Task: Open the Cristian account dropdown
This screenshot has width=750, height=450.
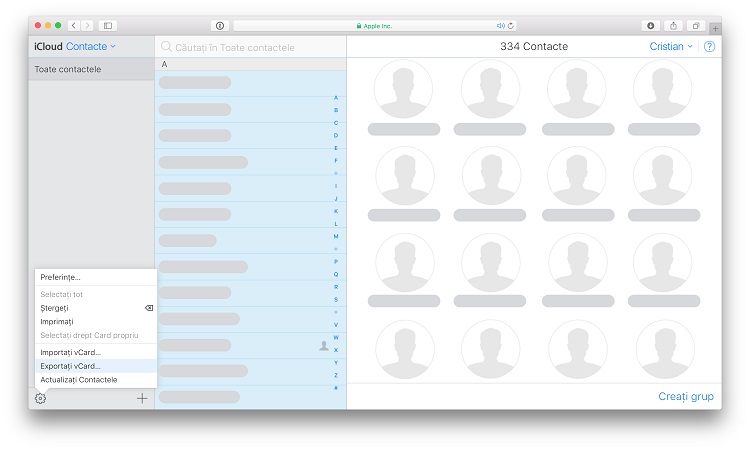Action: click(x=671, y=47)
